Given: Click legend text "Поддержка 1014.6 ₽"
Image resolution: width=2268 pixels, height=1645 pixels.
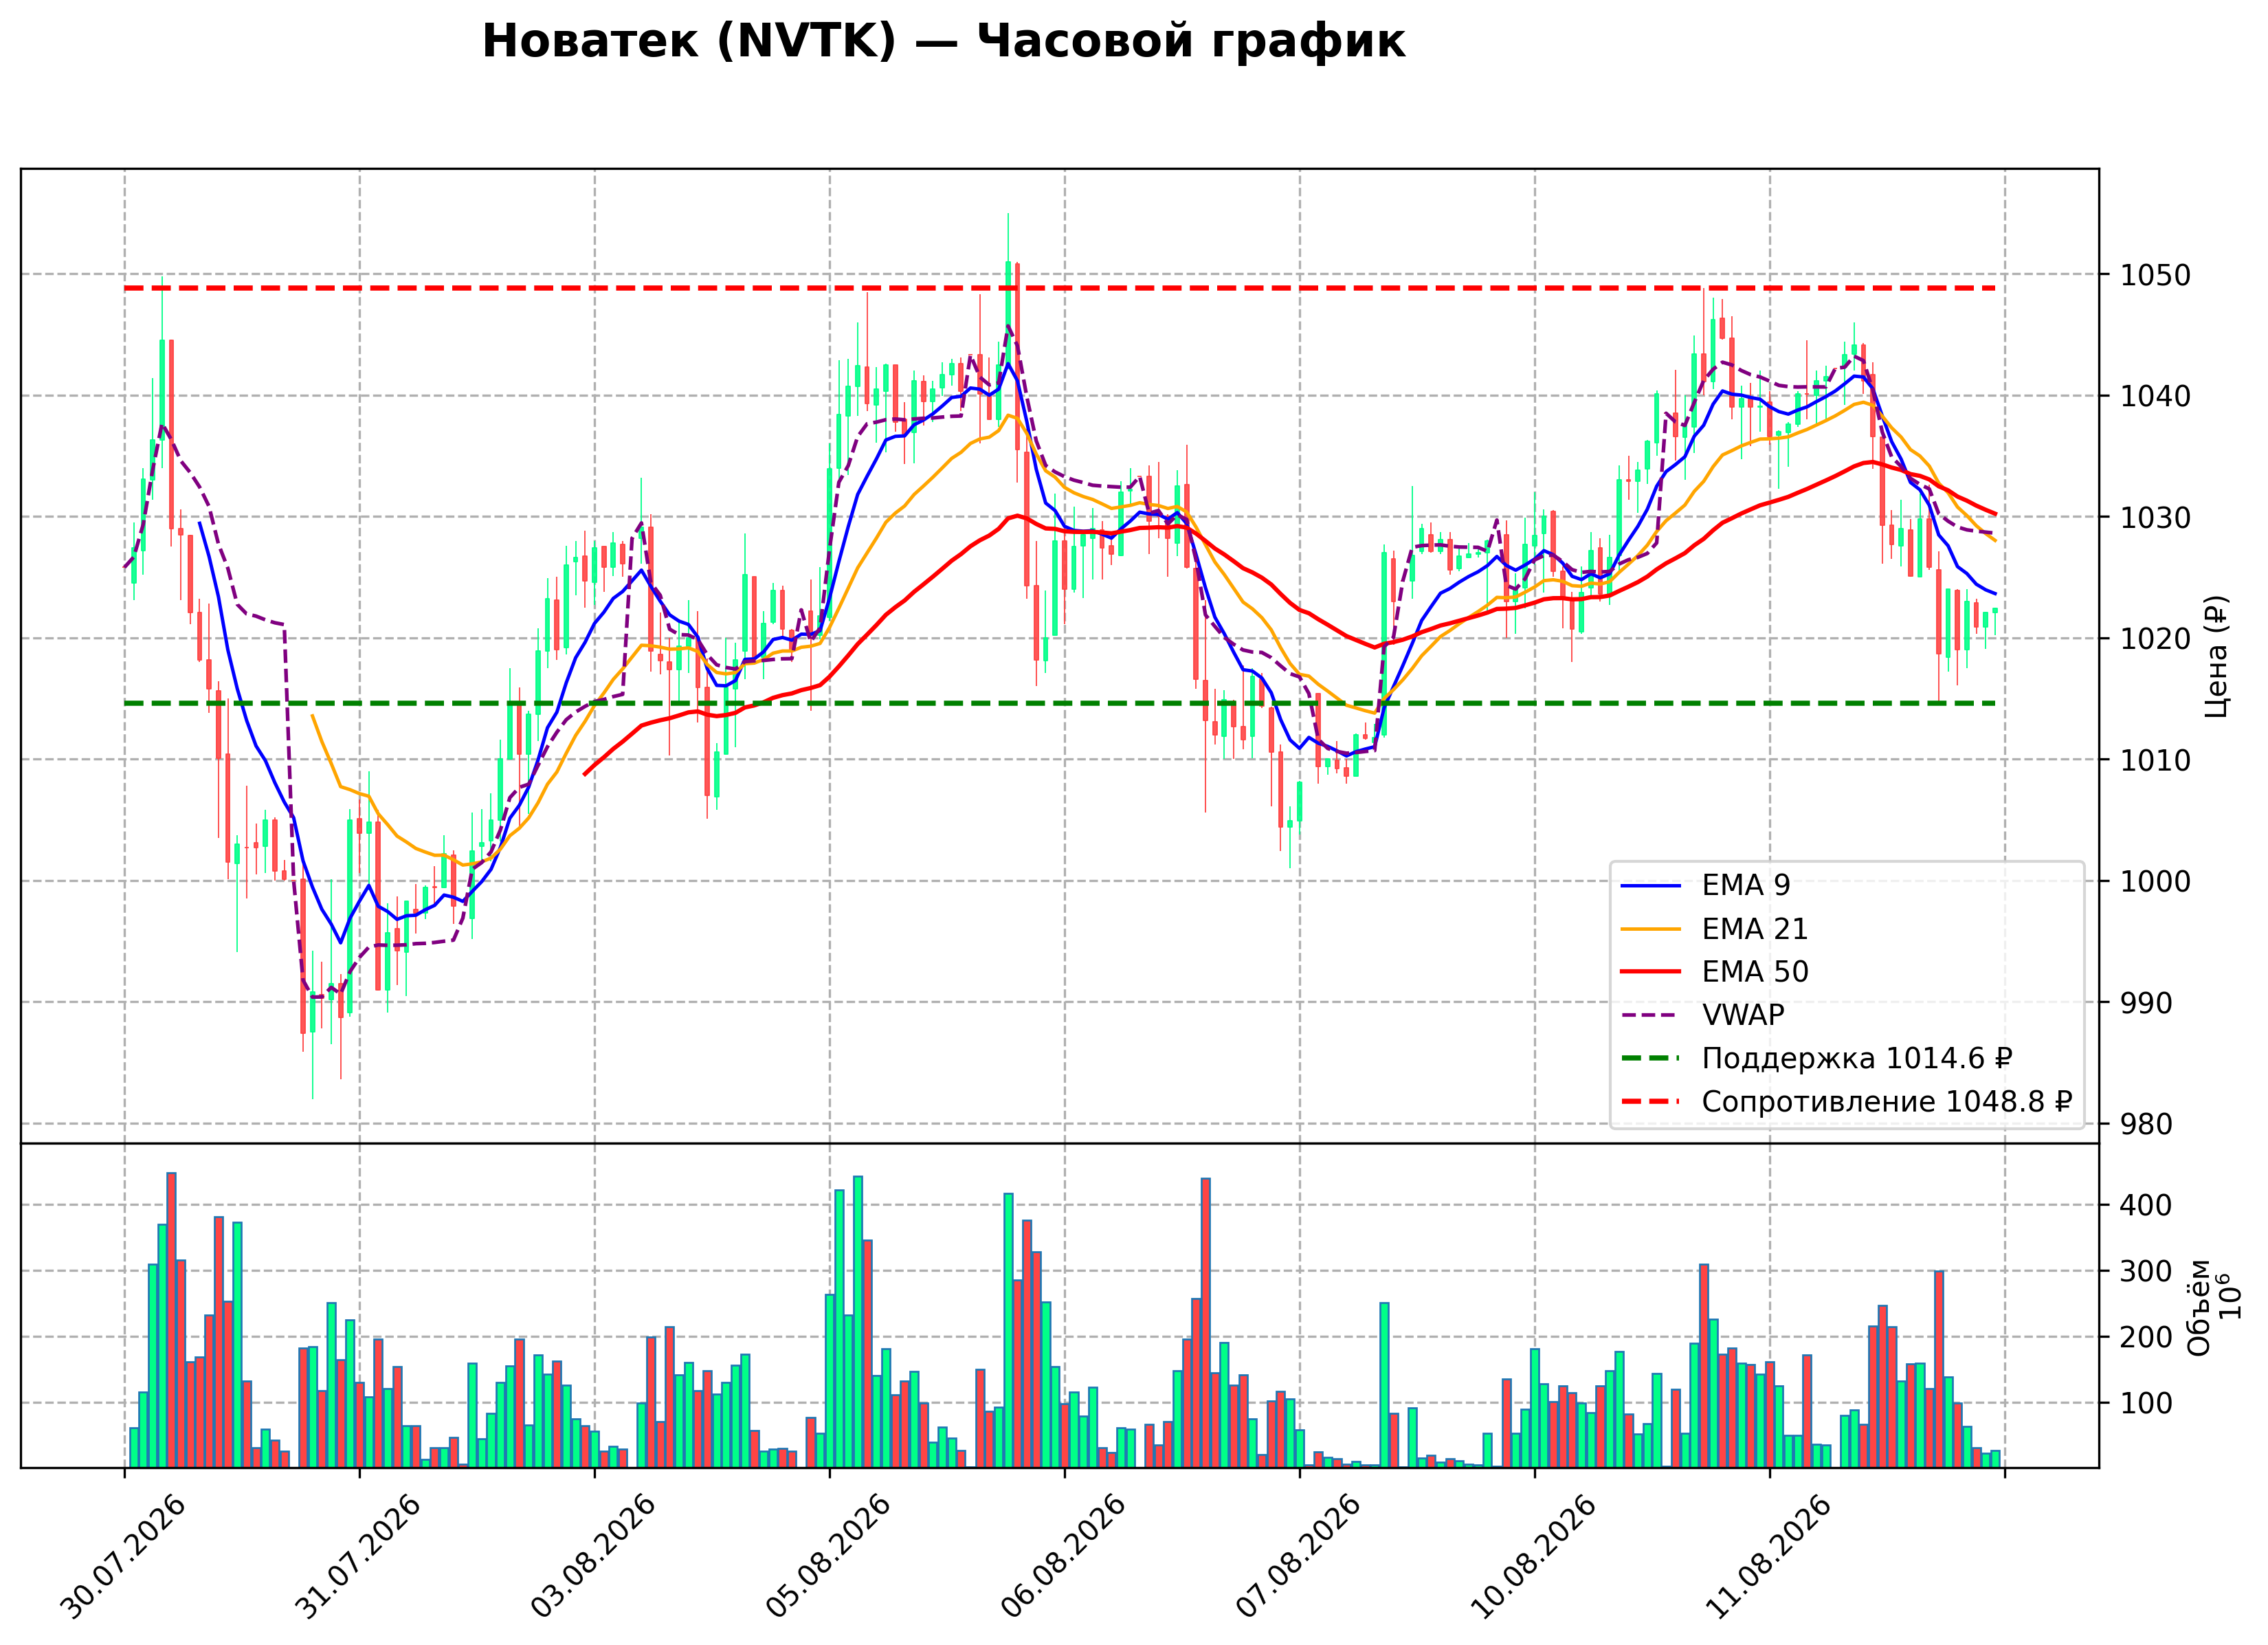Looking at the screenshot, I should click(1857, 1058).
